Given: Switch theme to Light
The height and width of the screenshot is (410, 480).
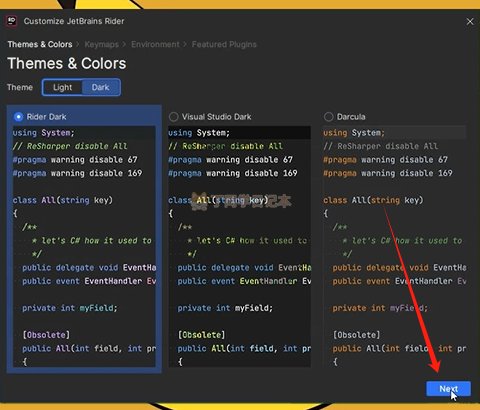Looking at the screenshot, I should [62, 87].
